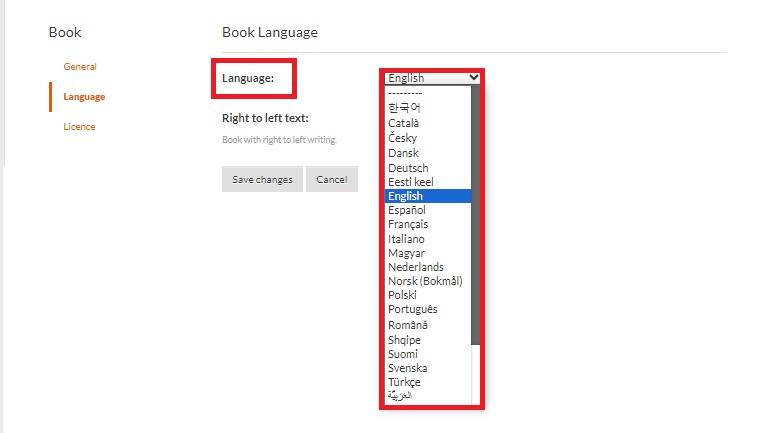Image resolution: width=765 pixels, height=433 pixels.
Task: Select Deutsch from the language list
Action: coord(408,168)
